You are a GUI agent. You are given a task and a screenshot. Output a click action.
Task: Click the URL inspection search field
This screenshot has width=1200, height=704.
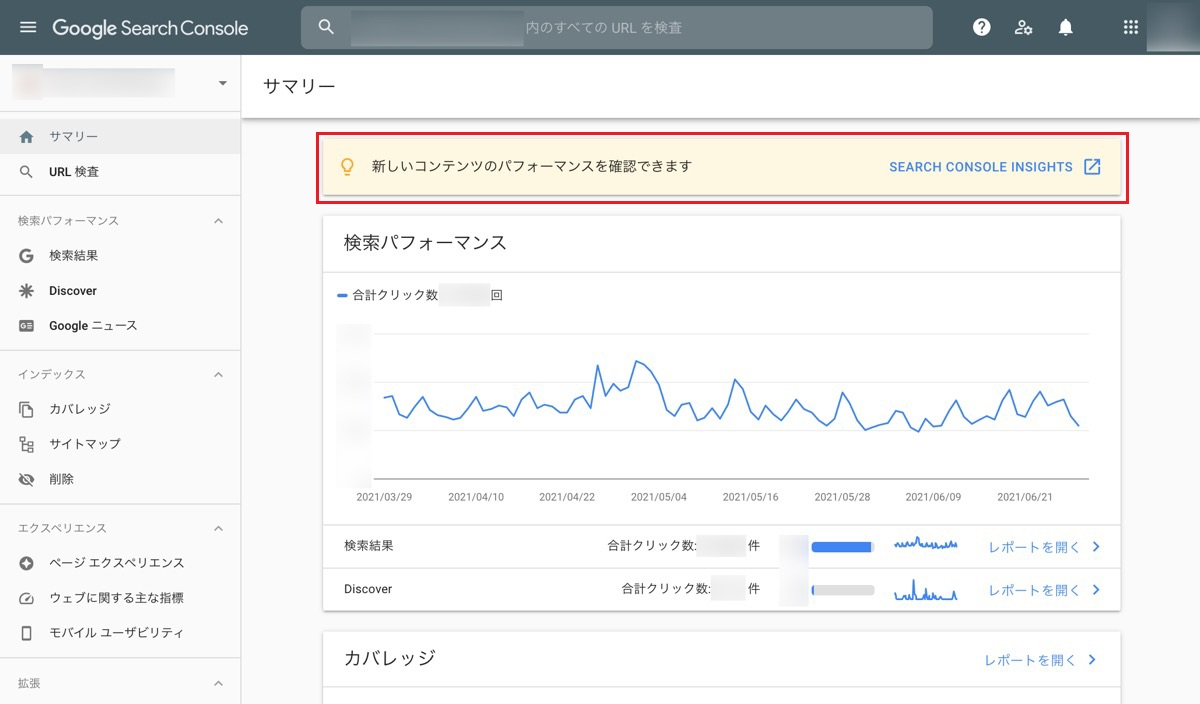tap(616, 28)
